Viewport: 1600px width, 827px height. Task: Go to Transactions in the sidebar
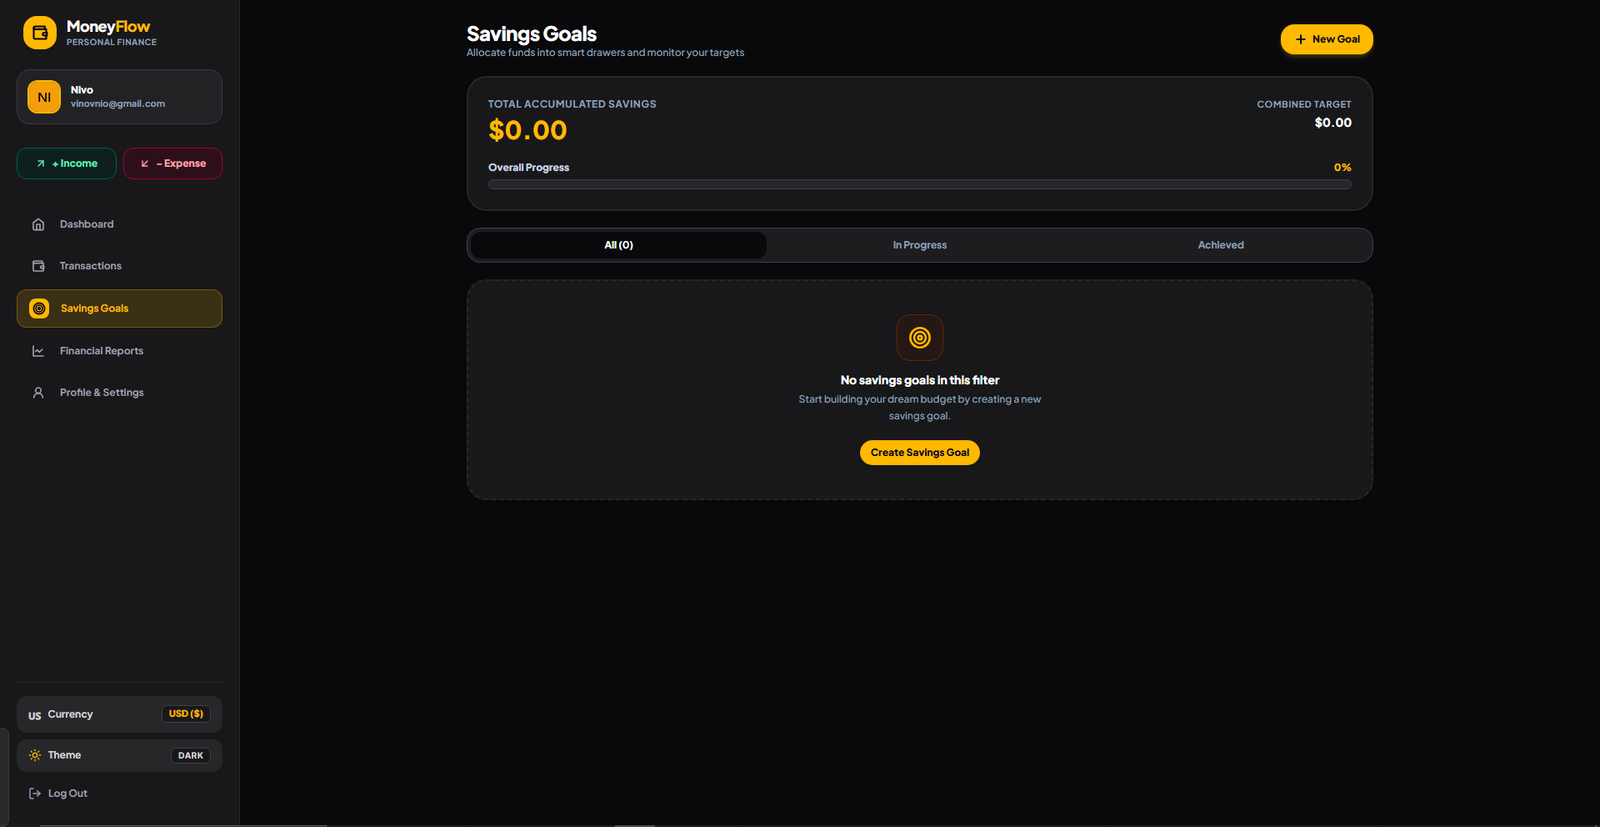pyautogui.click(x=119, y=266)
